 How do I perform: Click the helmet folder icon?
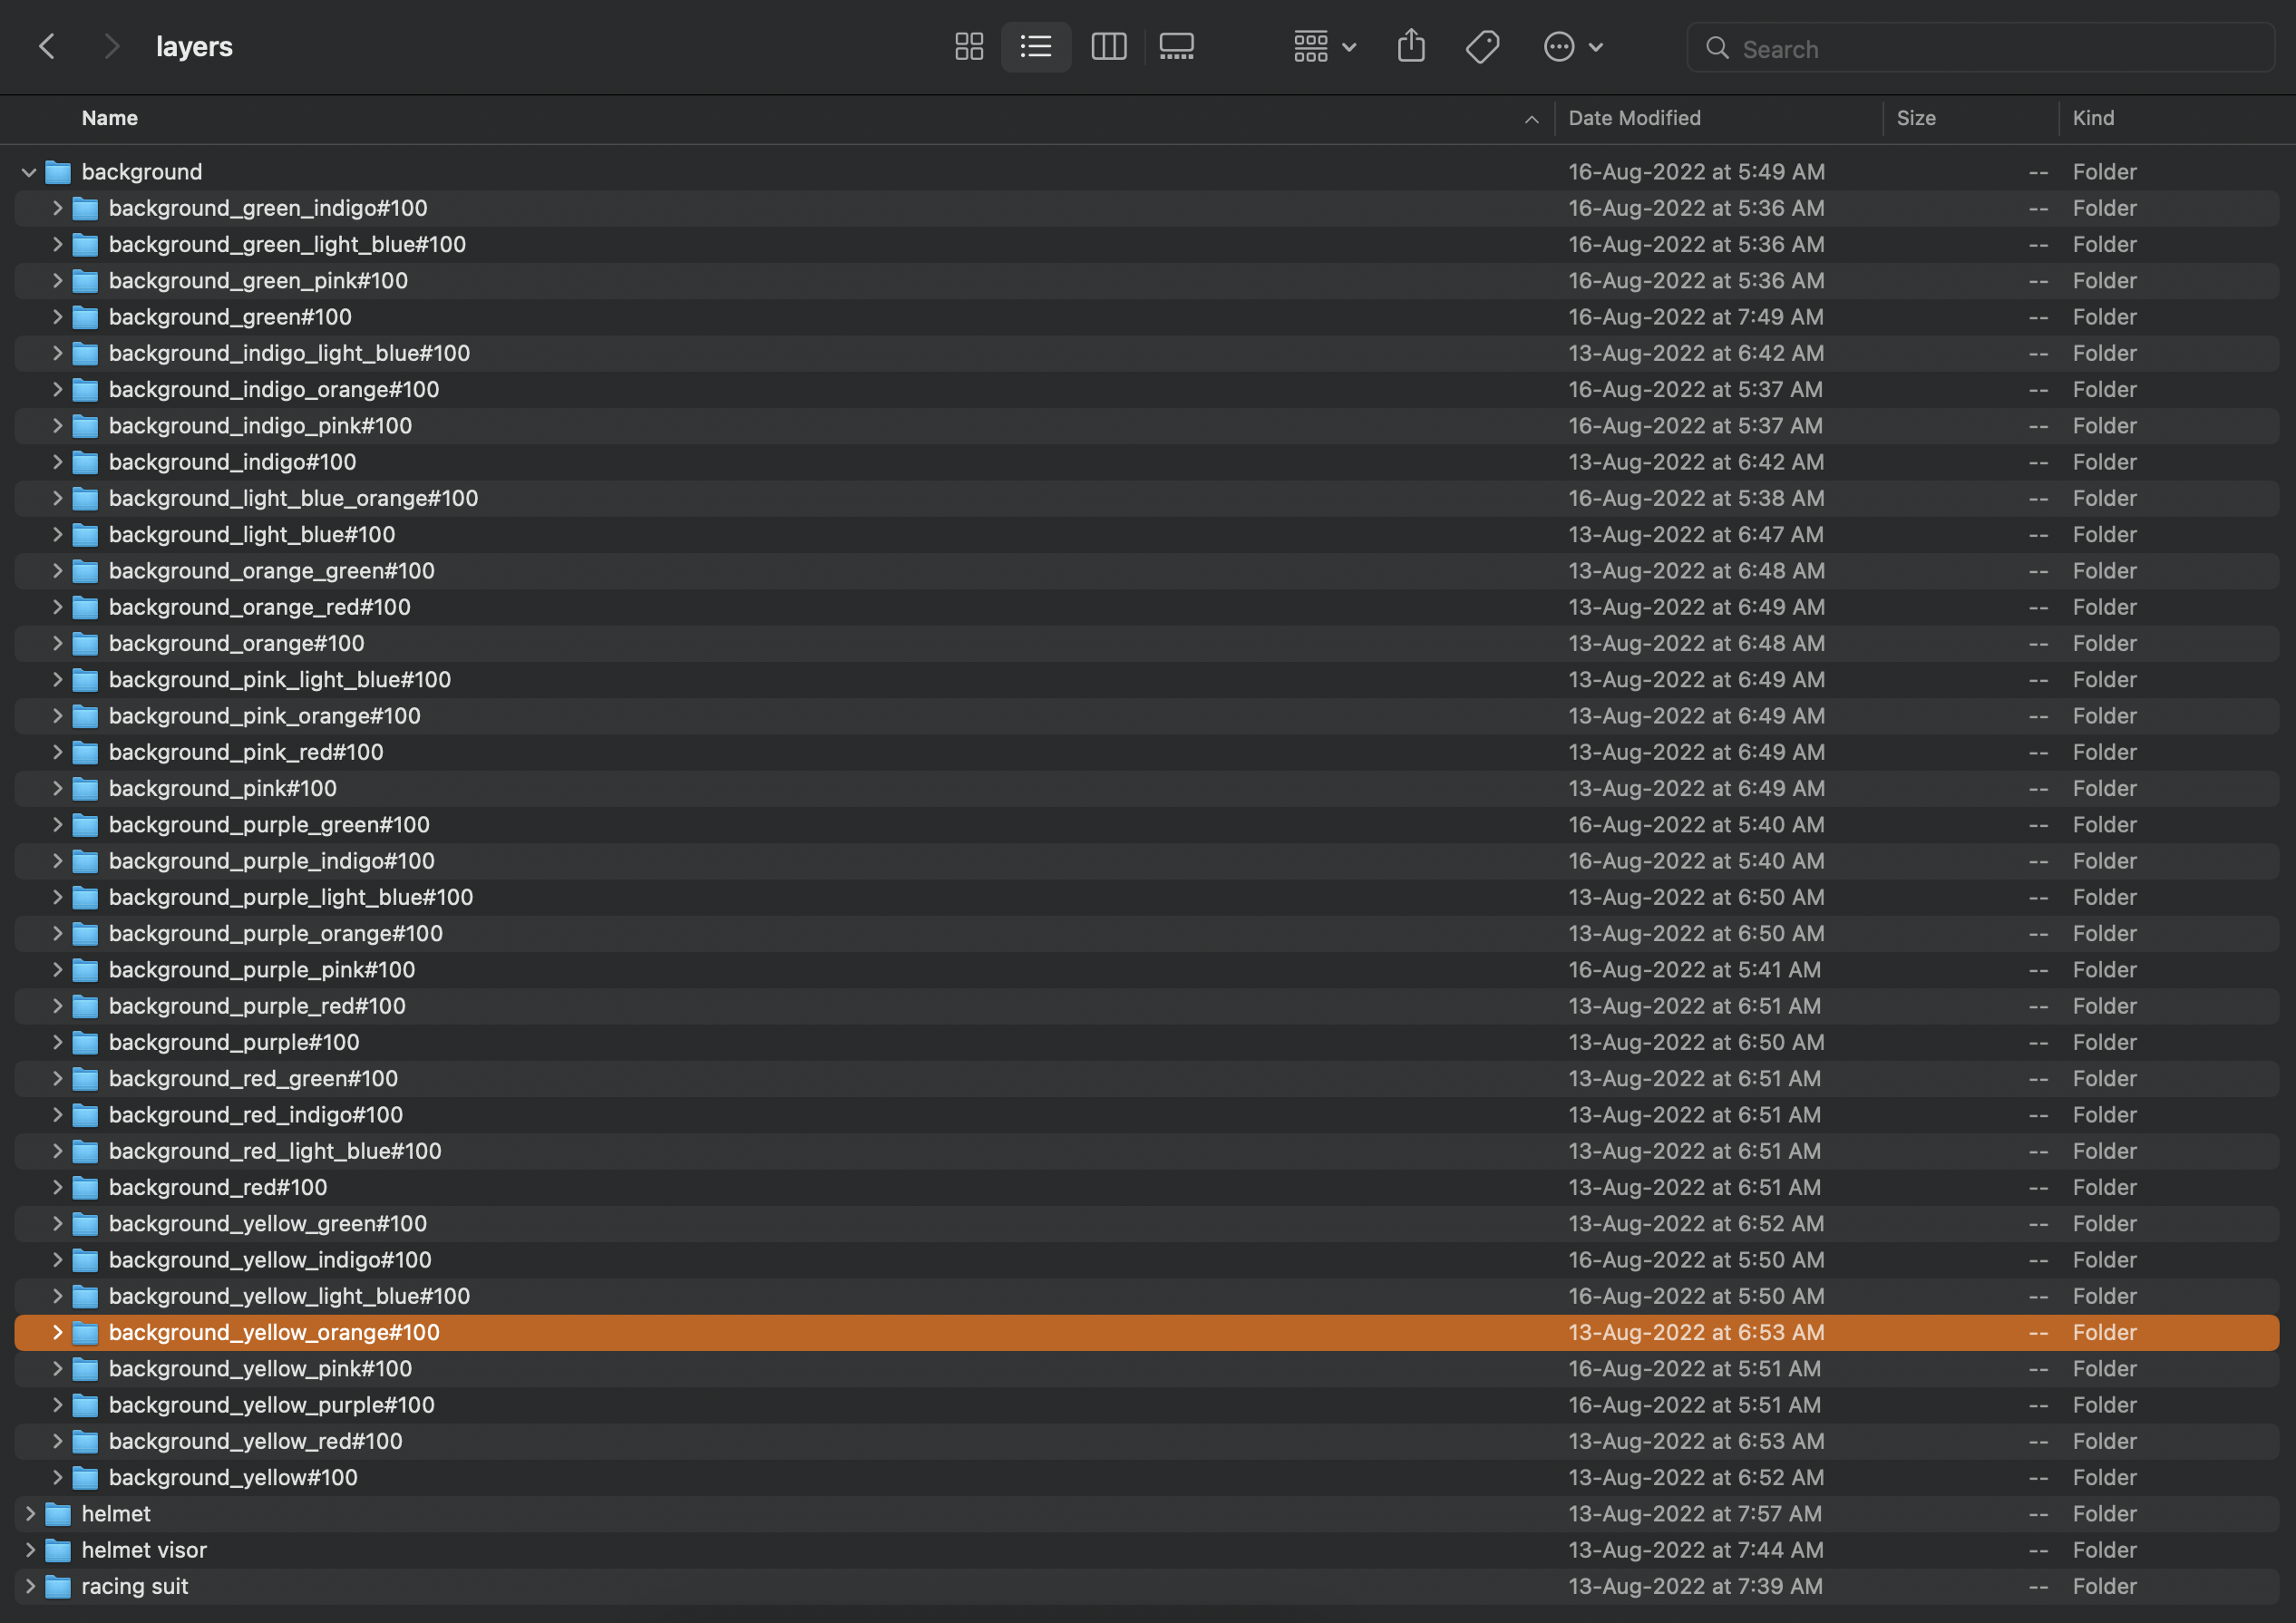pos(58,1514)
